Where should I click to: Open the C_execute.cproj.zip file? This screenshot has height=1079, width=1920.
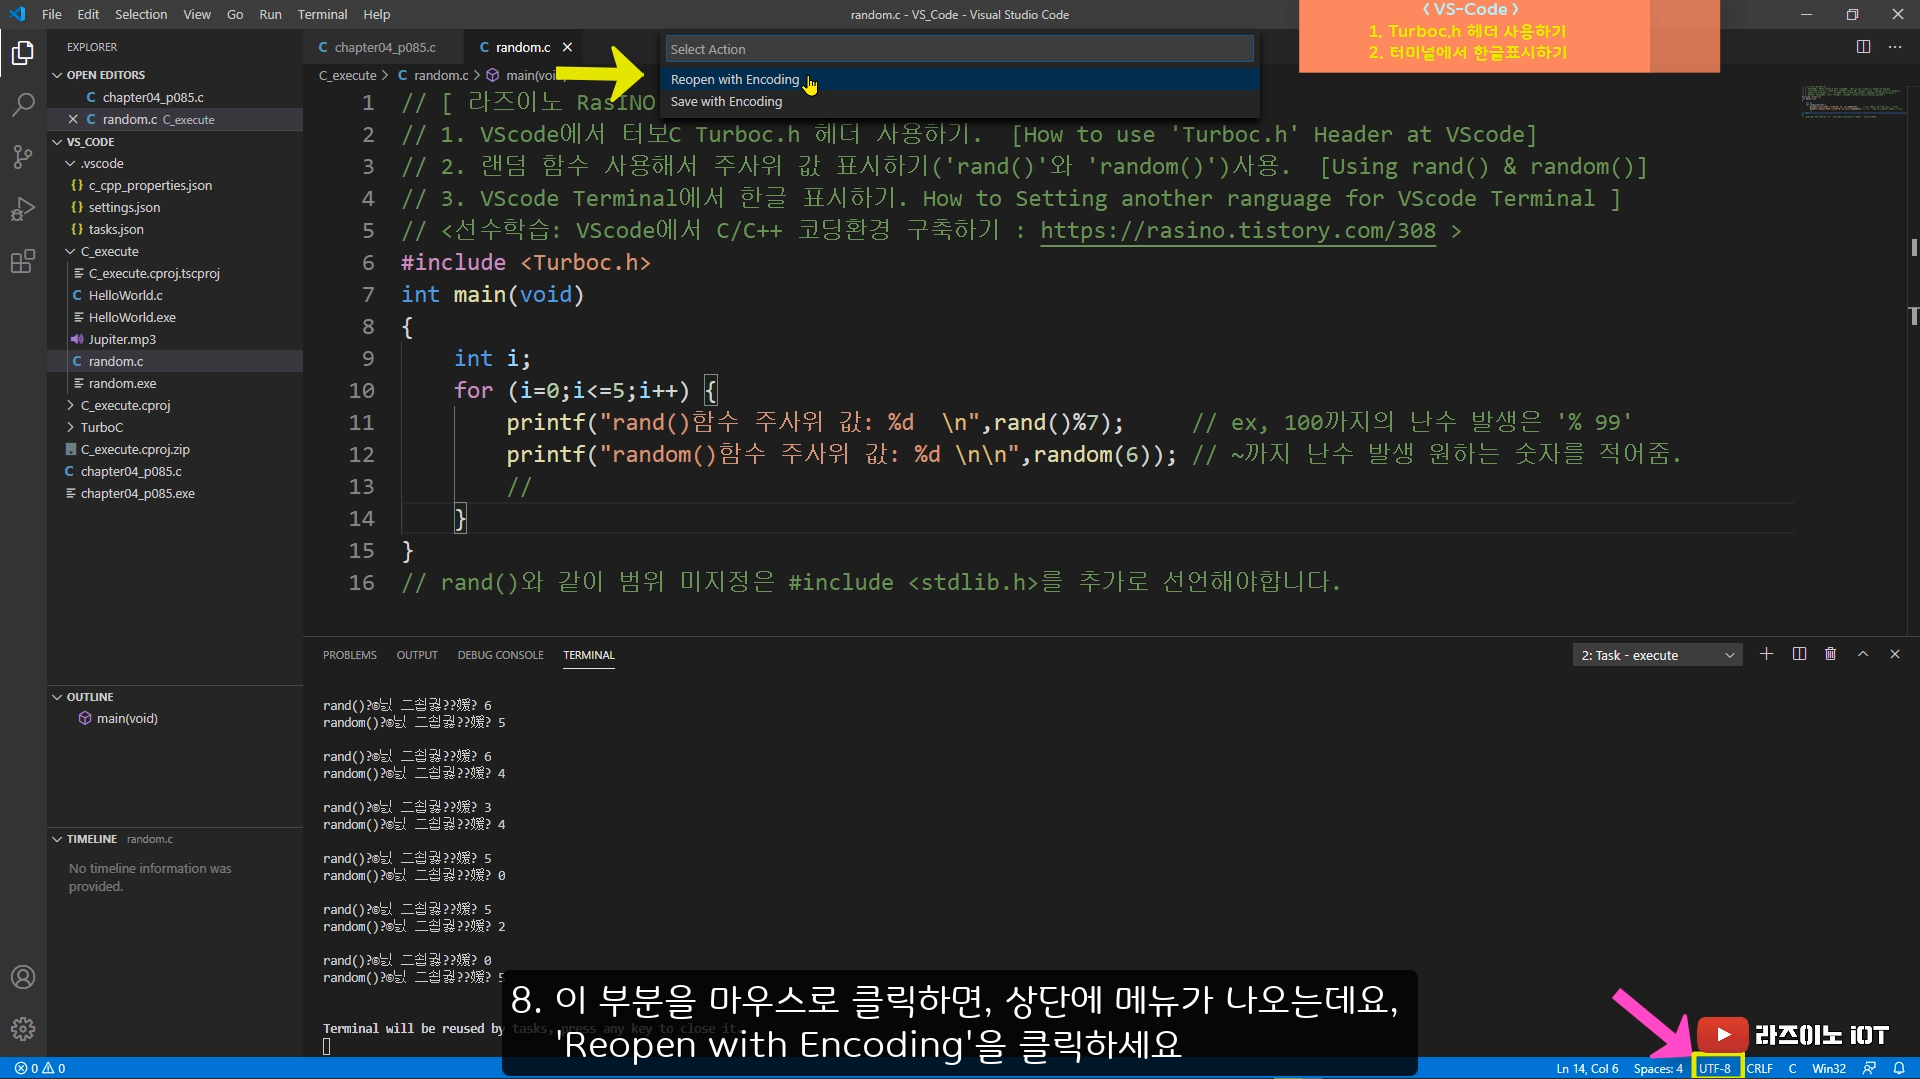tap(135, 449)
